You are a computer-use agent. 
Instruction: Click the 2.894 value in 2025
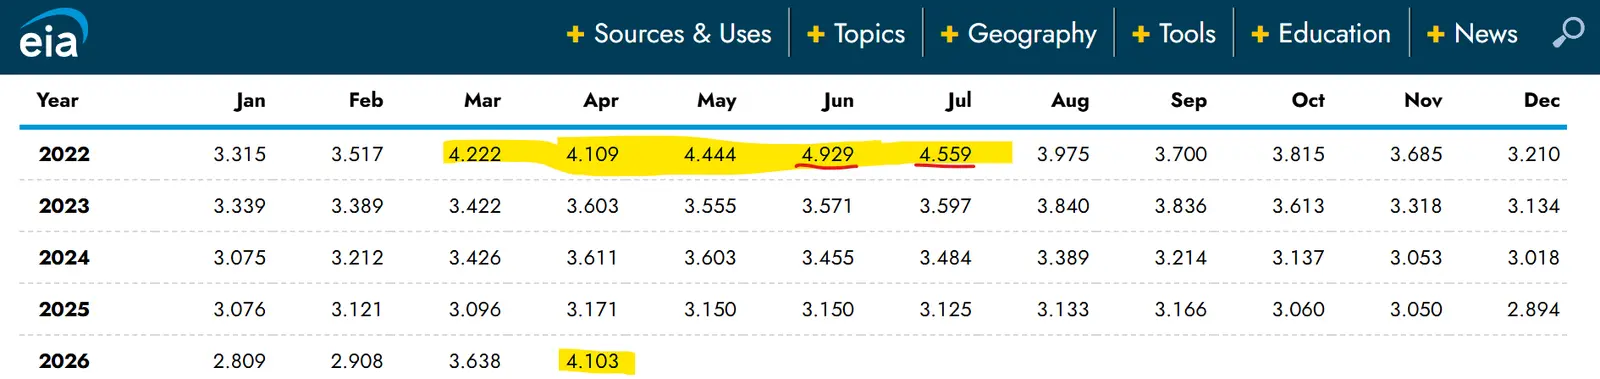(x=1534, y=310)
